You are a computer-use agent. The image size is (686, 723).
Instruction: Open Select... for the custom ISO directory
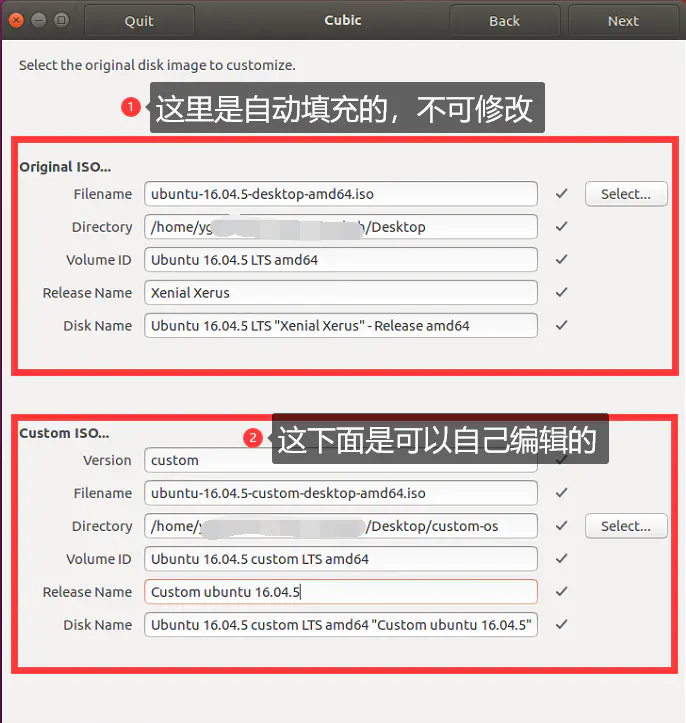coord(626,526)
